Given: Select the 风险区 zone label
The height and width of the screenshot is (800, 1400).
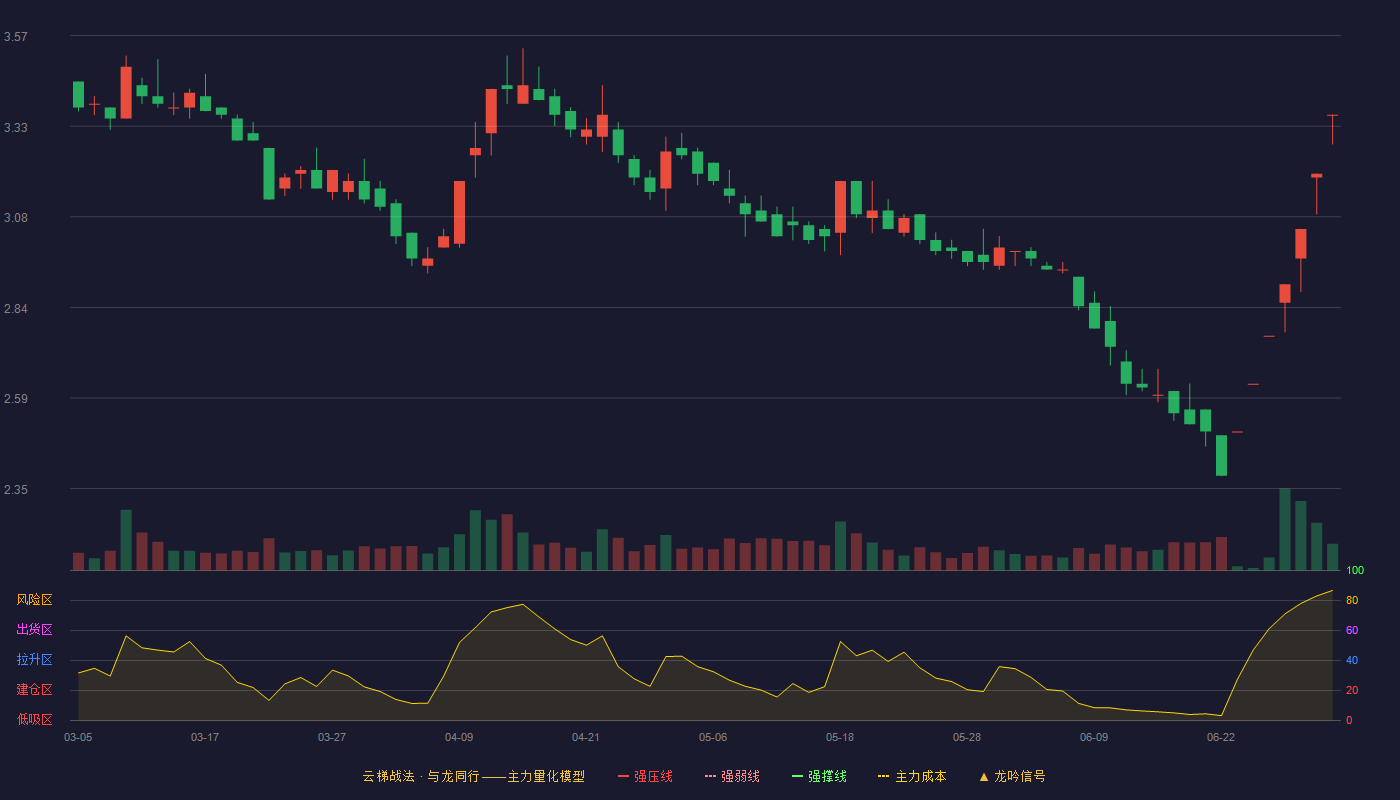Looking at the screenshot, I should (34, 600).
